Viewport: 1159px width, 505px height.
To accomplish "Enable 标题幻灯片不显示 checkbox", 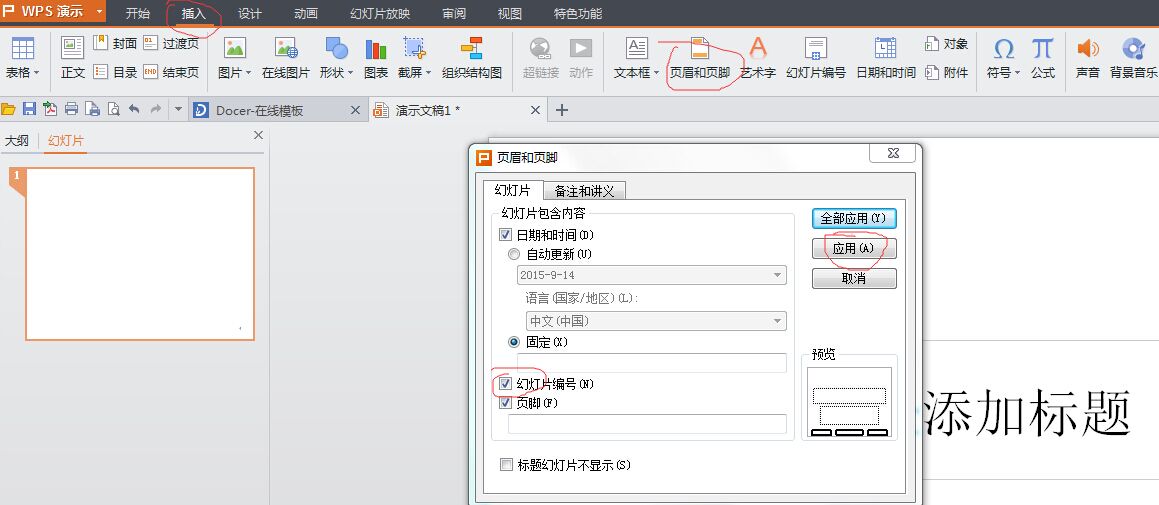I will (506, 465).
